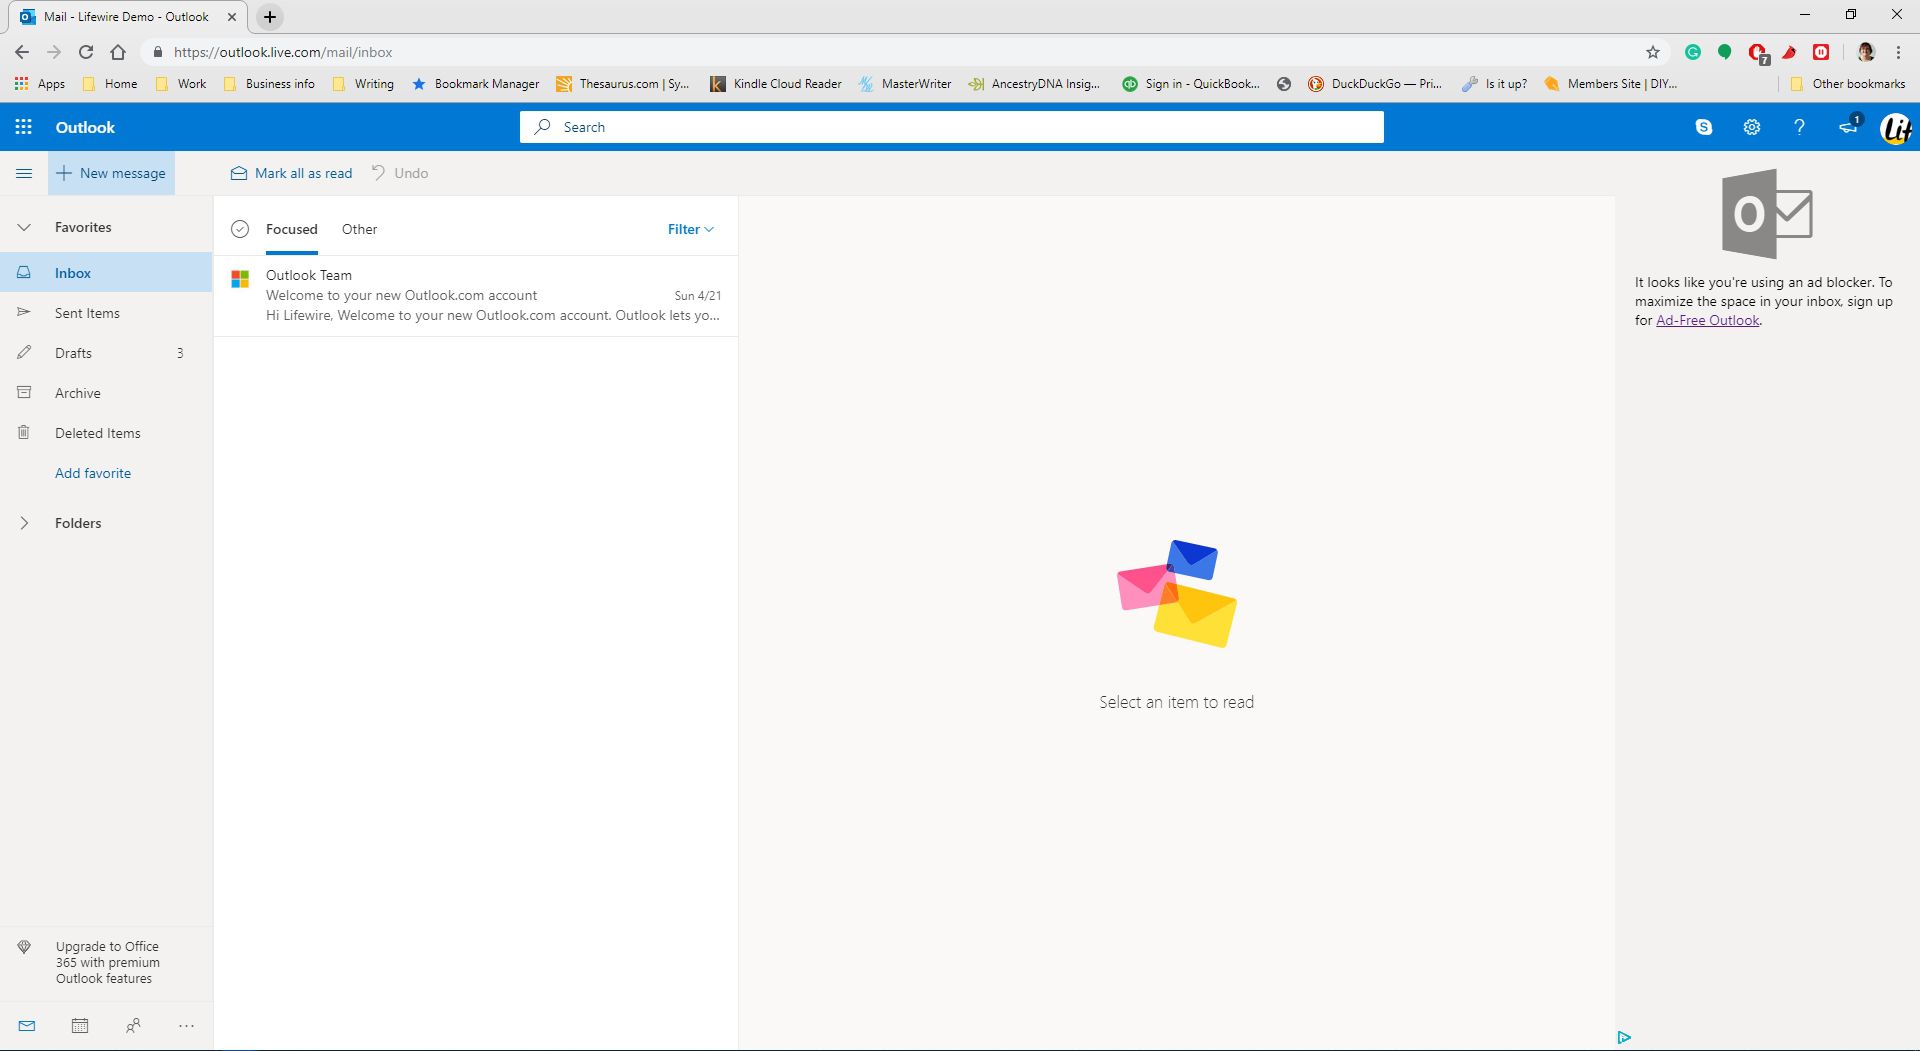The image size is (1920, 1051).
Task: Click the diamond premium upgrade icon
Action: pyautogui.click(x=24, y=947)
